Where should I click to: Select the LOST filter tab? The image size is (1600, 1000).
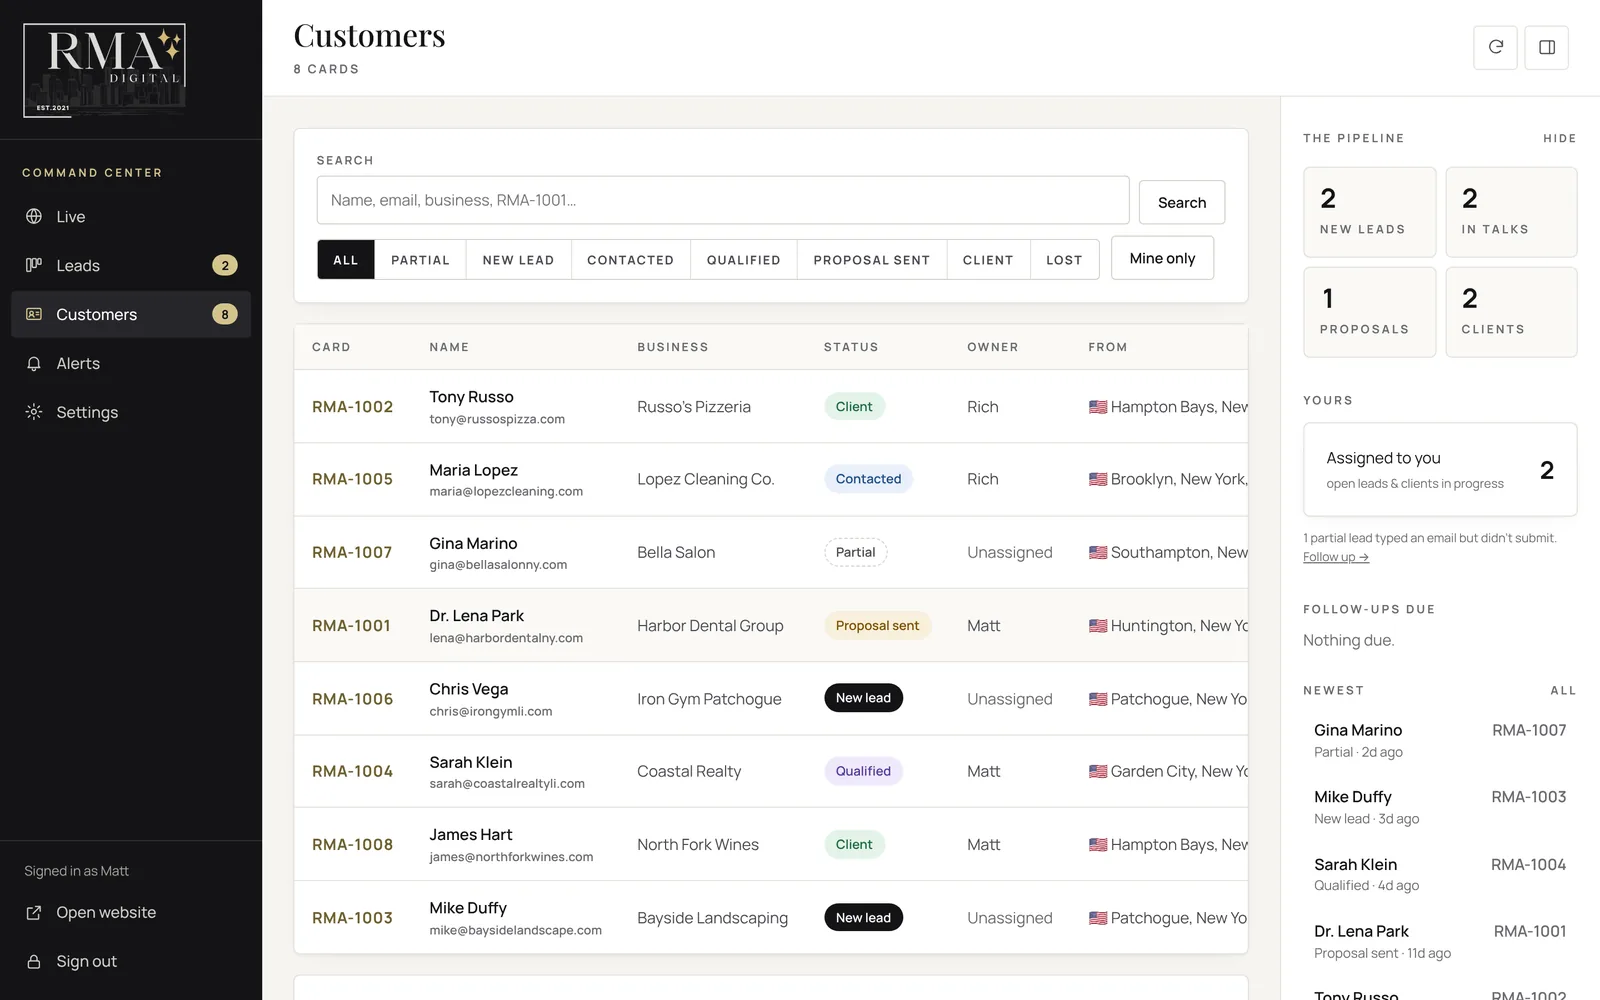tap(1064, 259)
